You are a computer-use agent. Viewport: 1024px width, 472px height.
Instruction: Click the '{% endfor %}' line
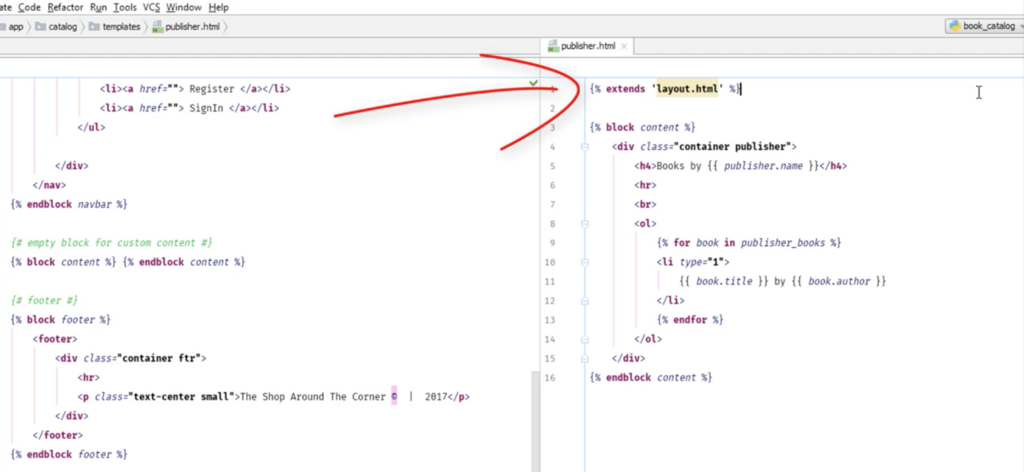(x=690, y=320)
